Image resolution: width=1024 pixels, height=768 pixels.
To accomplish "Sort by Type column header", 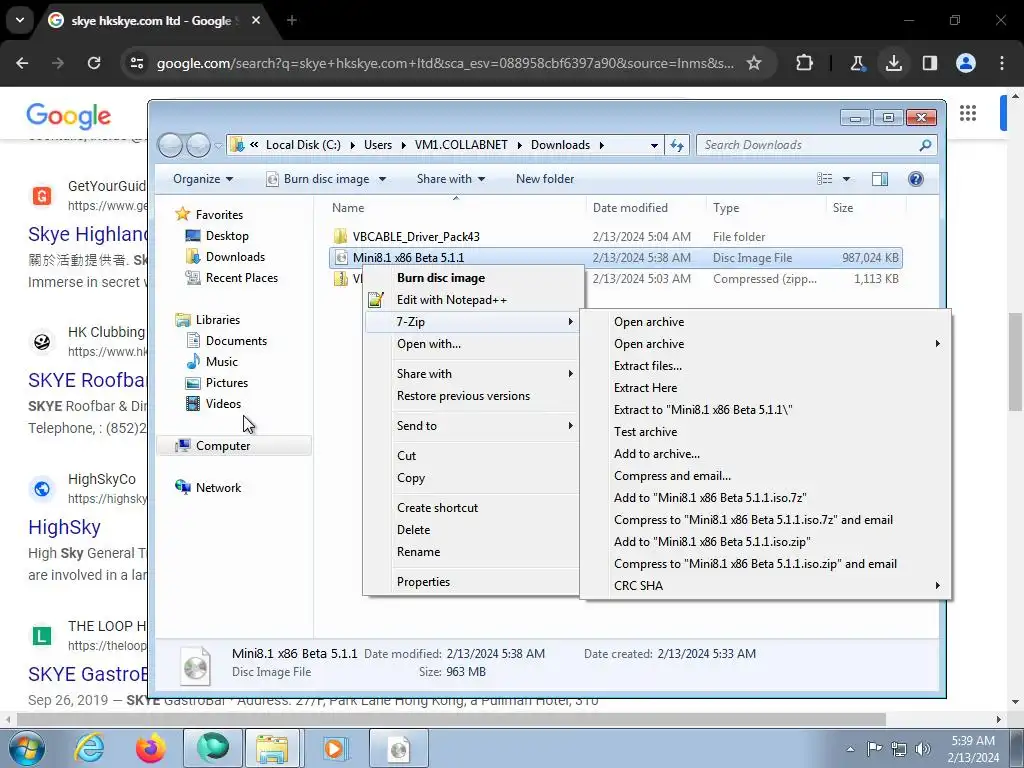I will [x=726, y=208].
